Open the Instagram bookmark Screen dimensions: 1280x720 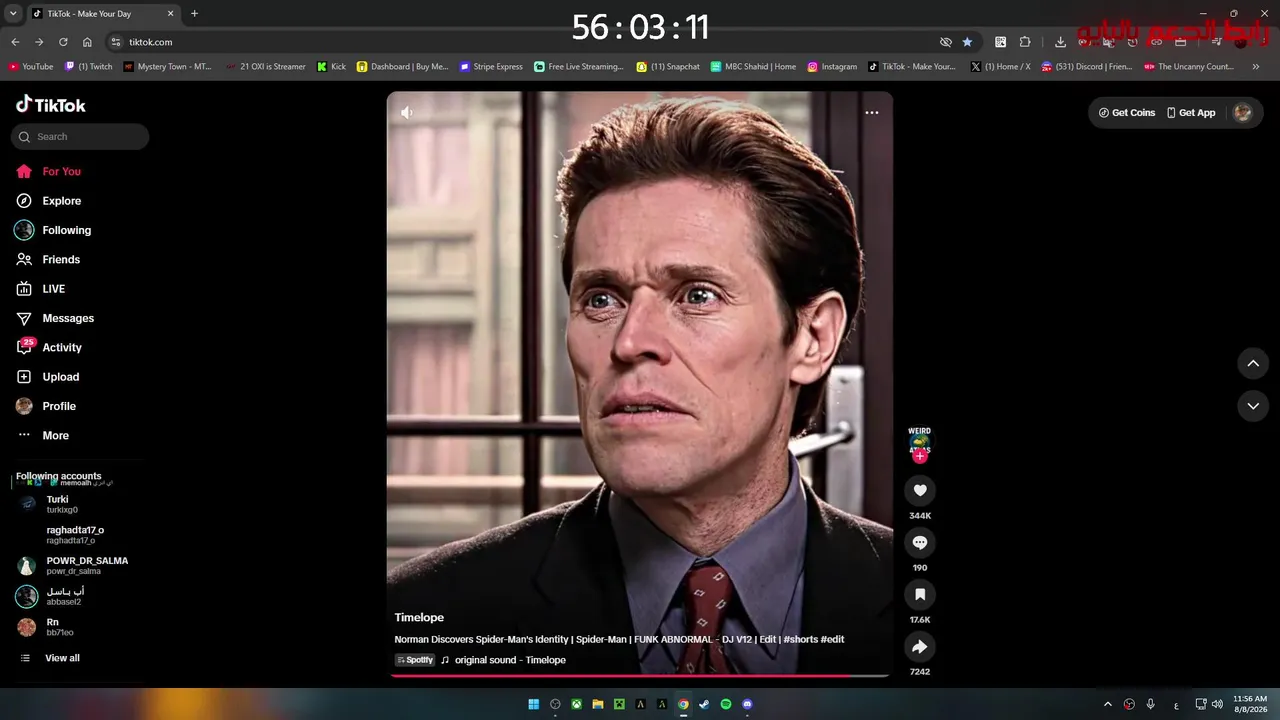pyautogui.click(x=832, y=67)
